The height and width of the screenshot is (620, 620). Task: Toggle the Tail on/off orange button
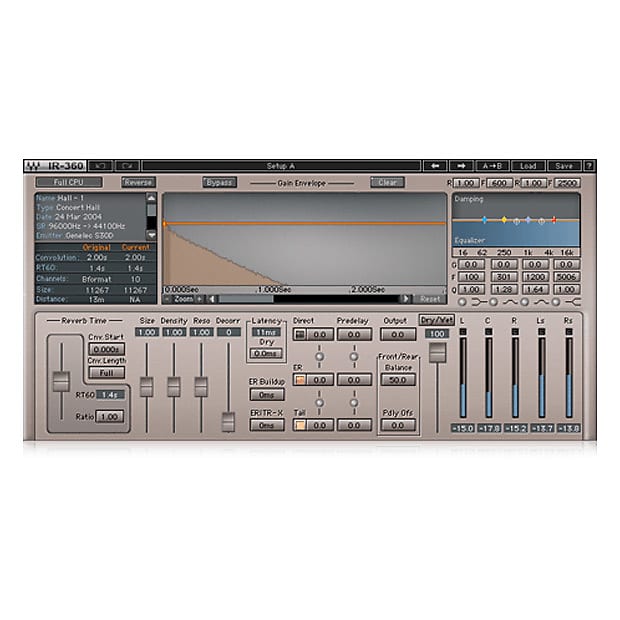[300, 425]
